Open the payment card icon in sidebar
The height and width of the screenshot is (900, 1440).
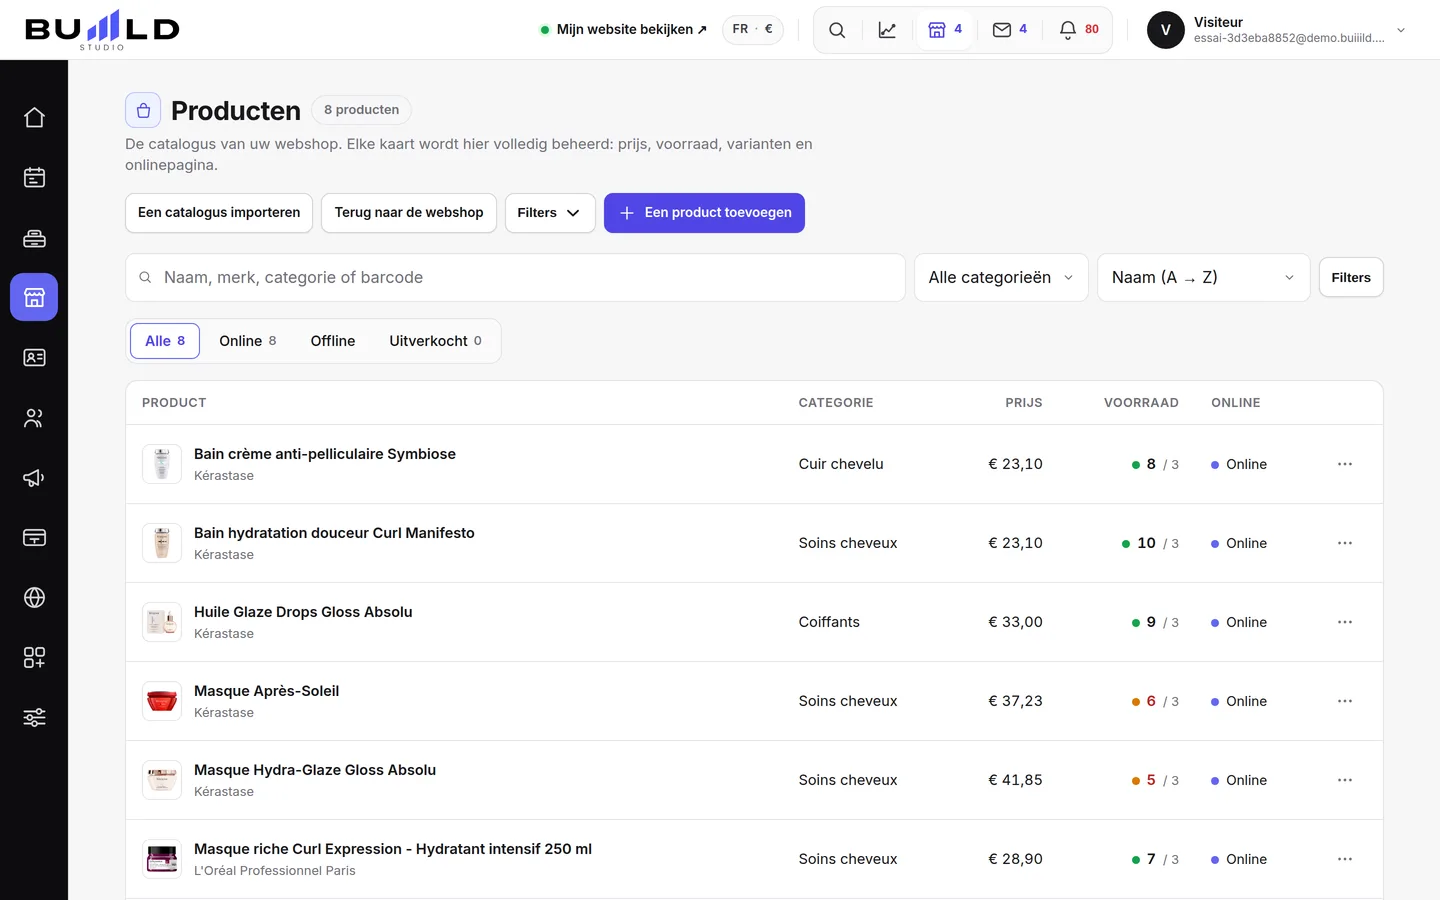coord(34,537)
